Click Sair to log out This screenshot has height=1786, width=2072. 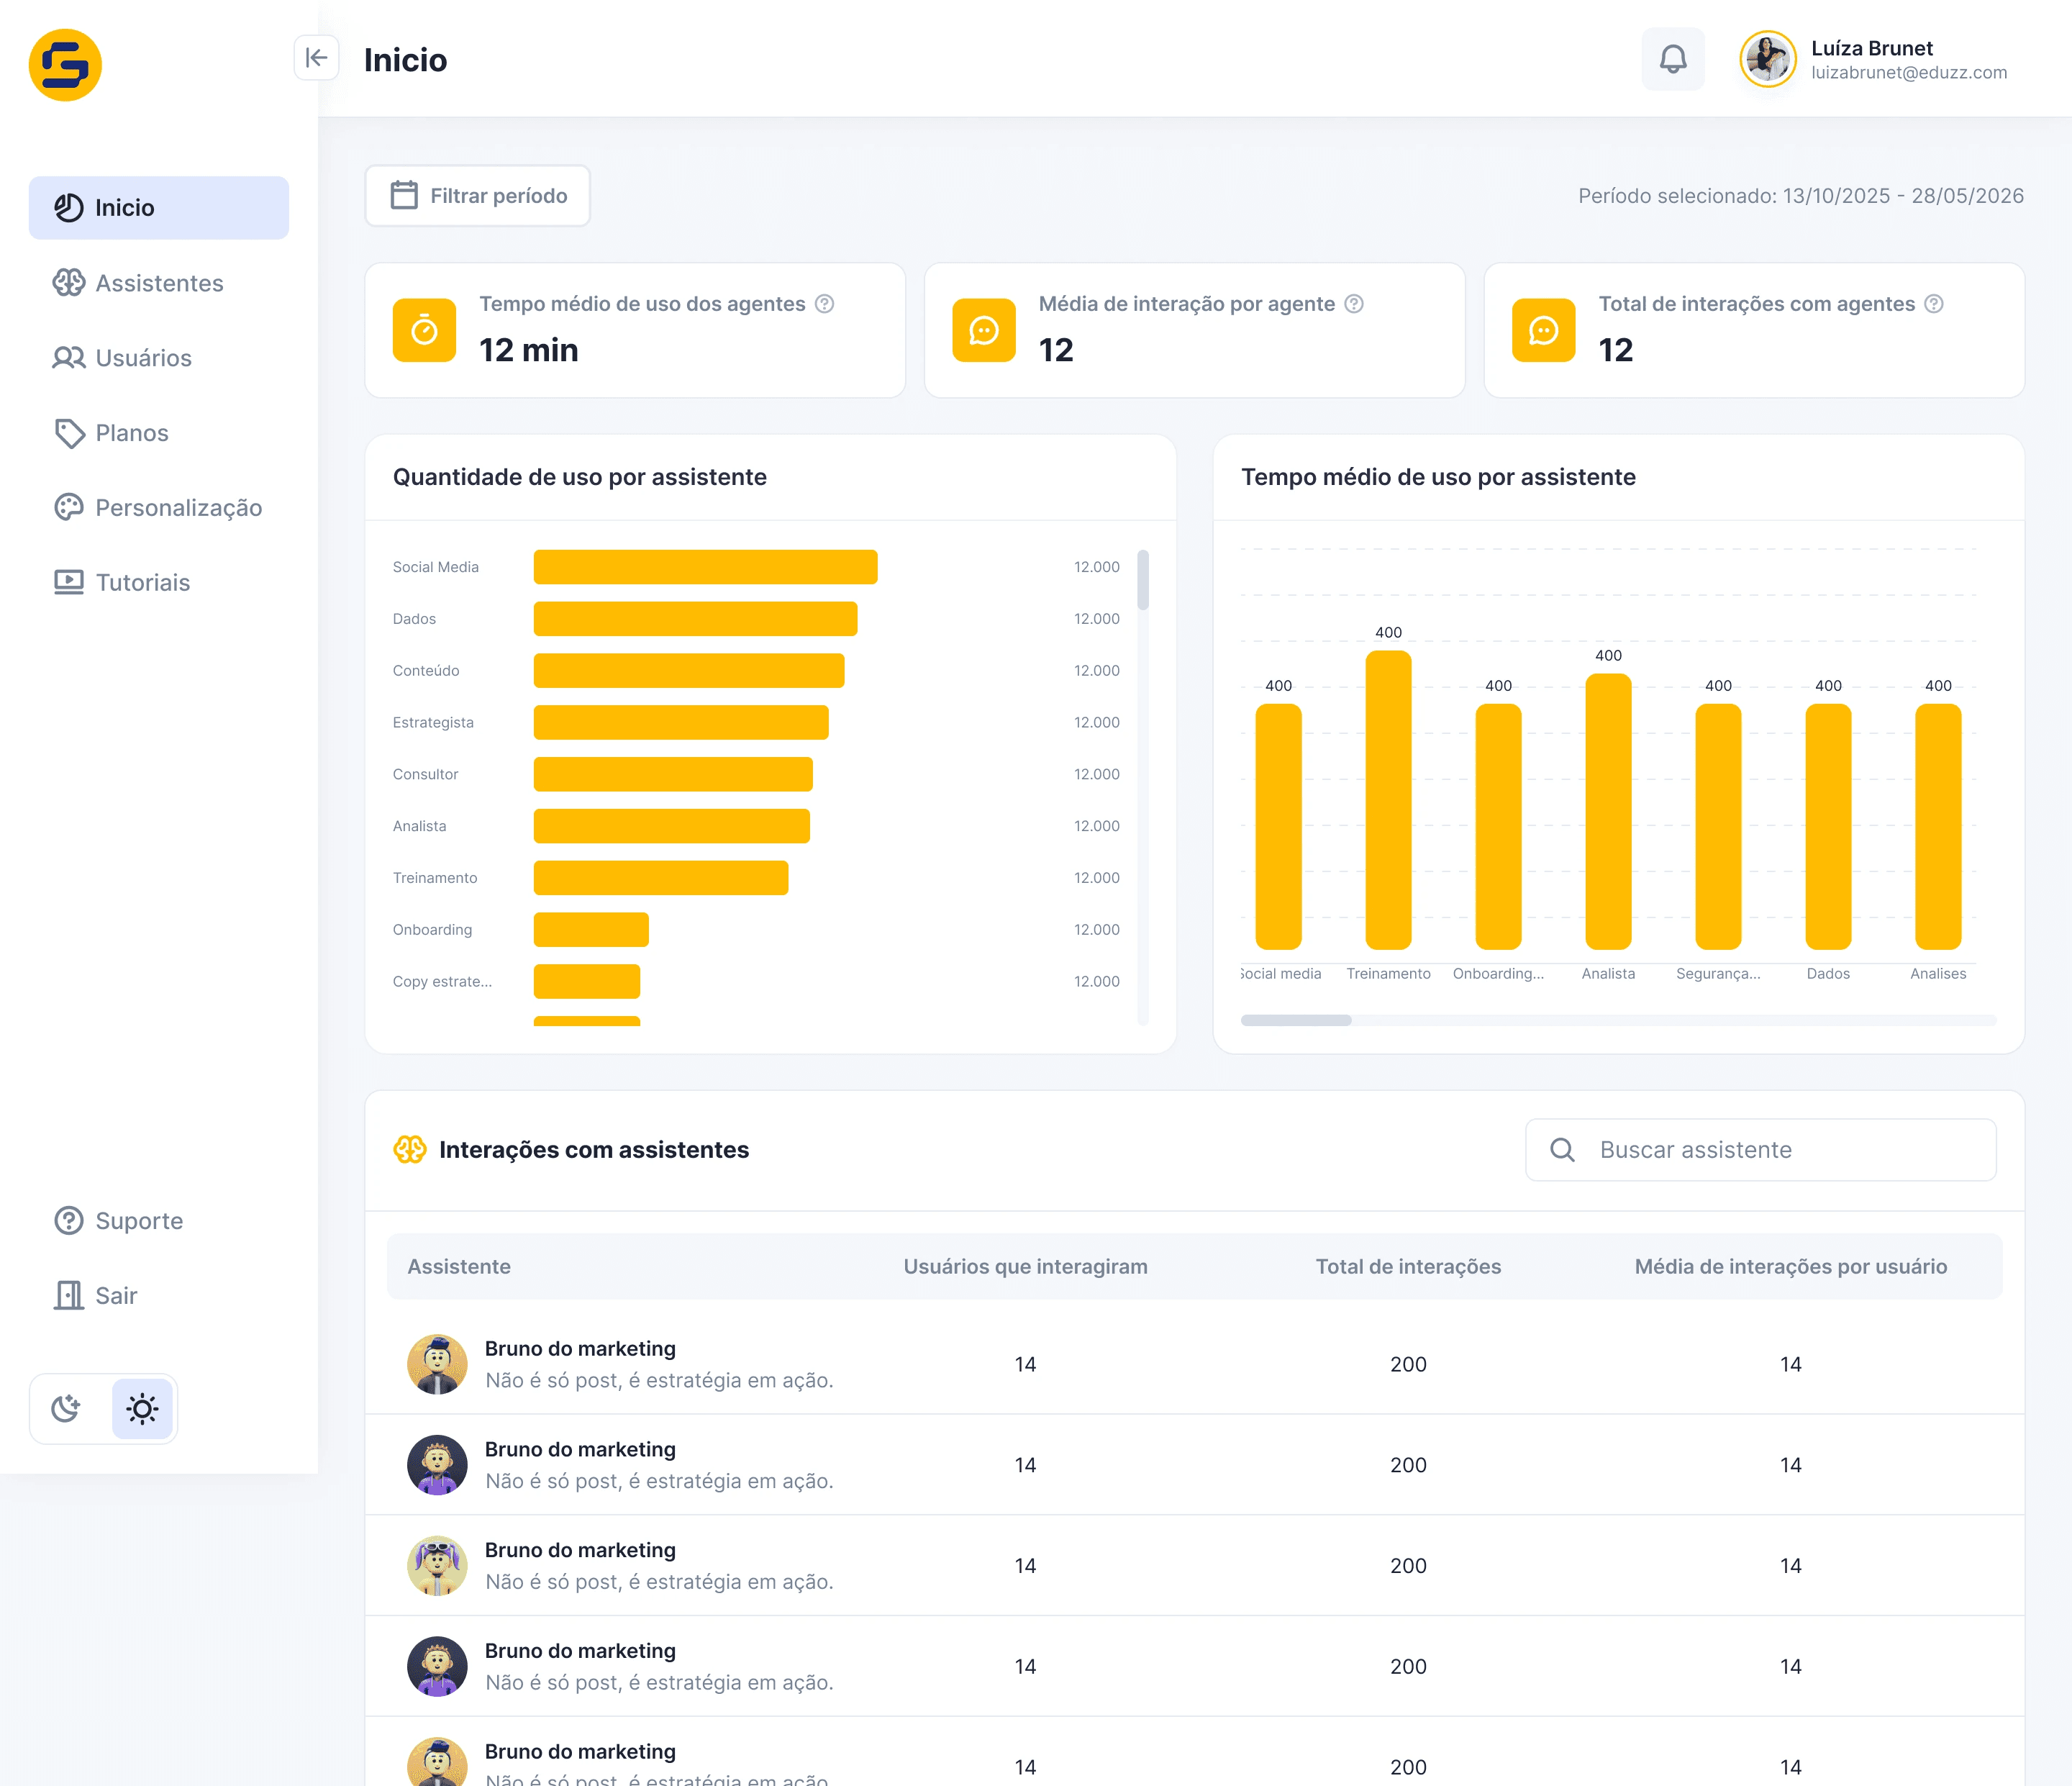[115, 1296]
